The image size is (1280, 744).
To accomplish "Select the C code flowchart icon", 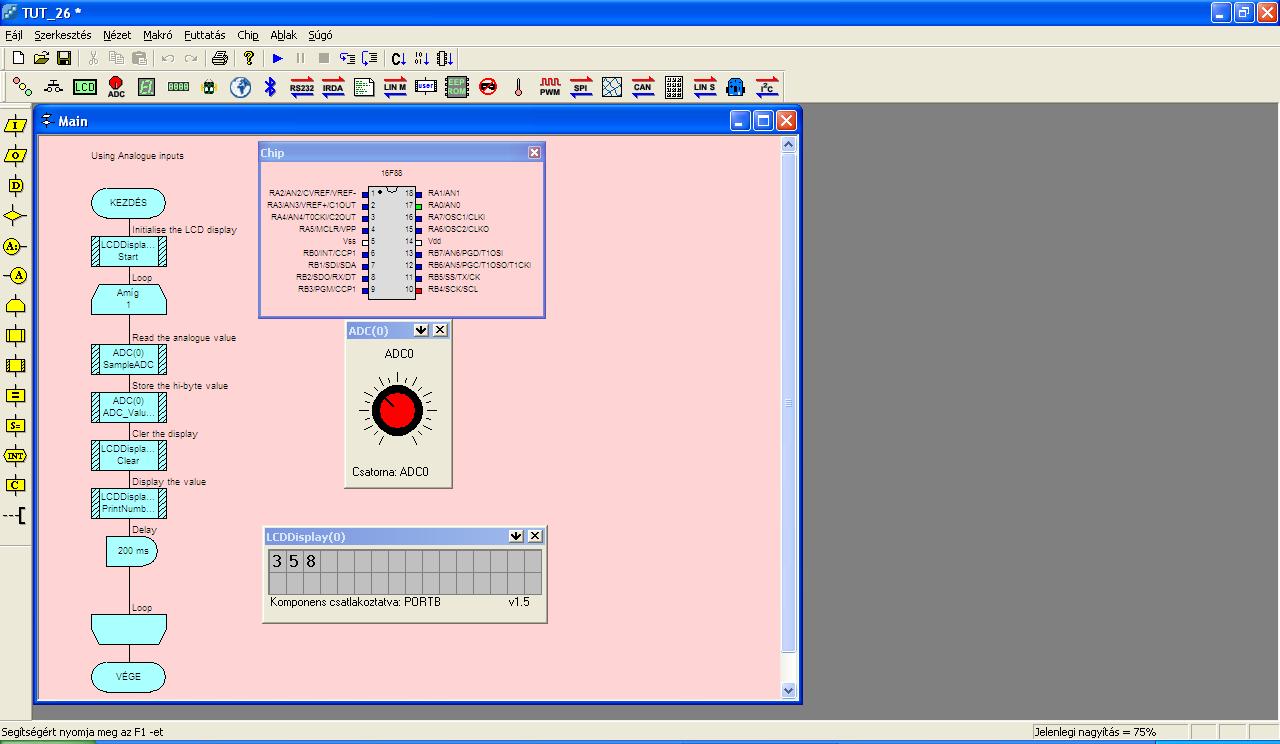I will coord(15,486).
